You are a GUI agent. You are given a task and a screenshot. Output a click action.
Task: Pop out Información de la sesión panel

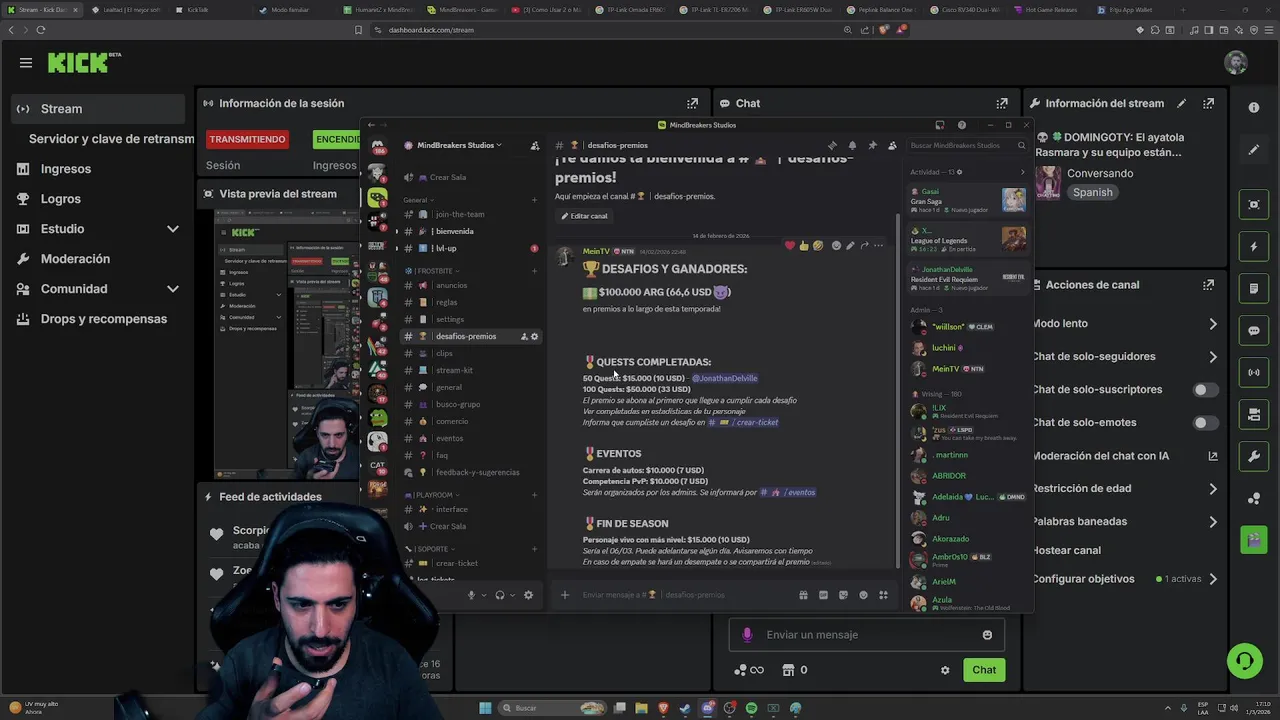pyautogui.click(x=692, y=103)
